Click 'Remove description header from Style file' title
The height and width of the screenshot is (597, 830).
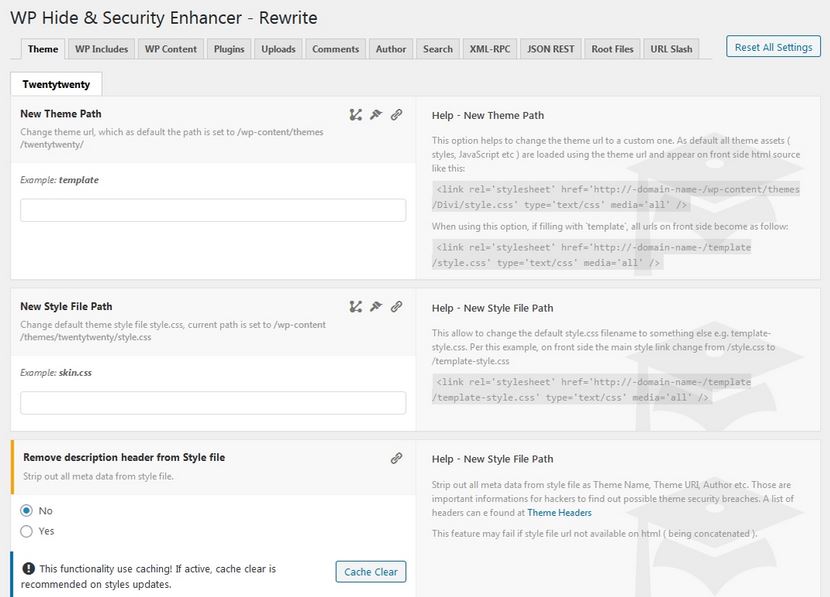[x=124, y=457]
